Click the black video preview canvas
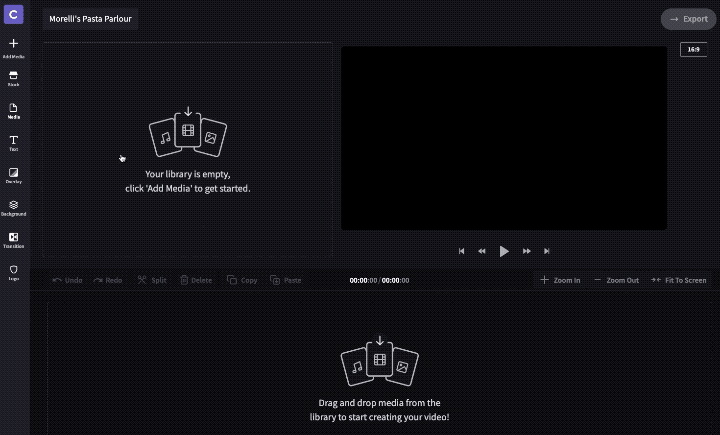 click(504, 138)
